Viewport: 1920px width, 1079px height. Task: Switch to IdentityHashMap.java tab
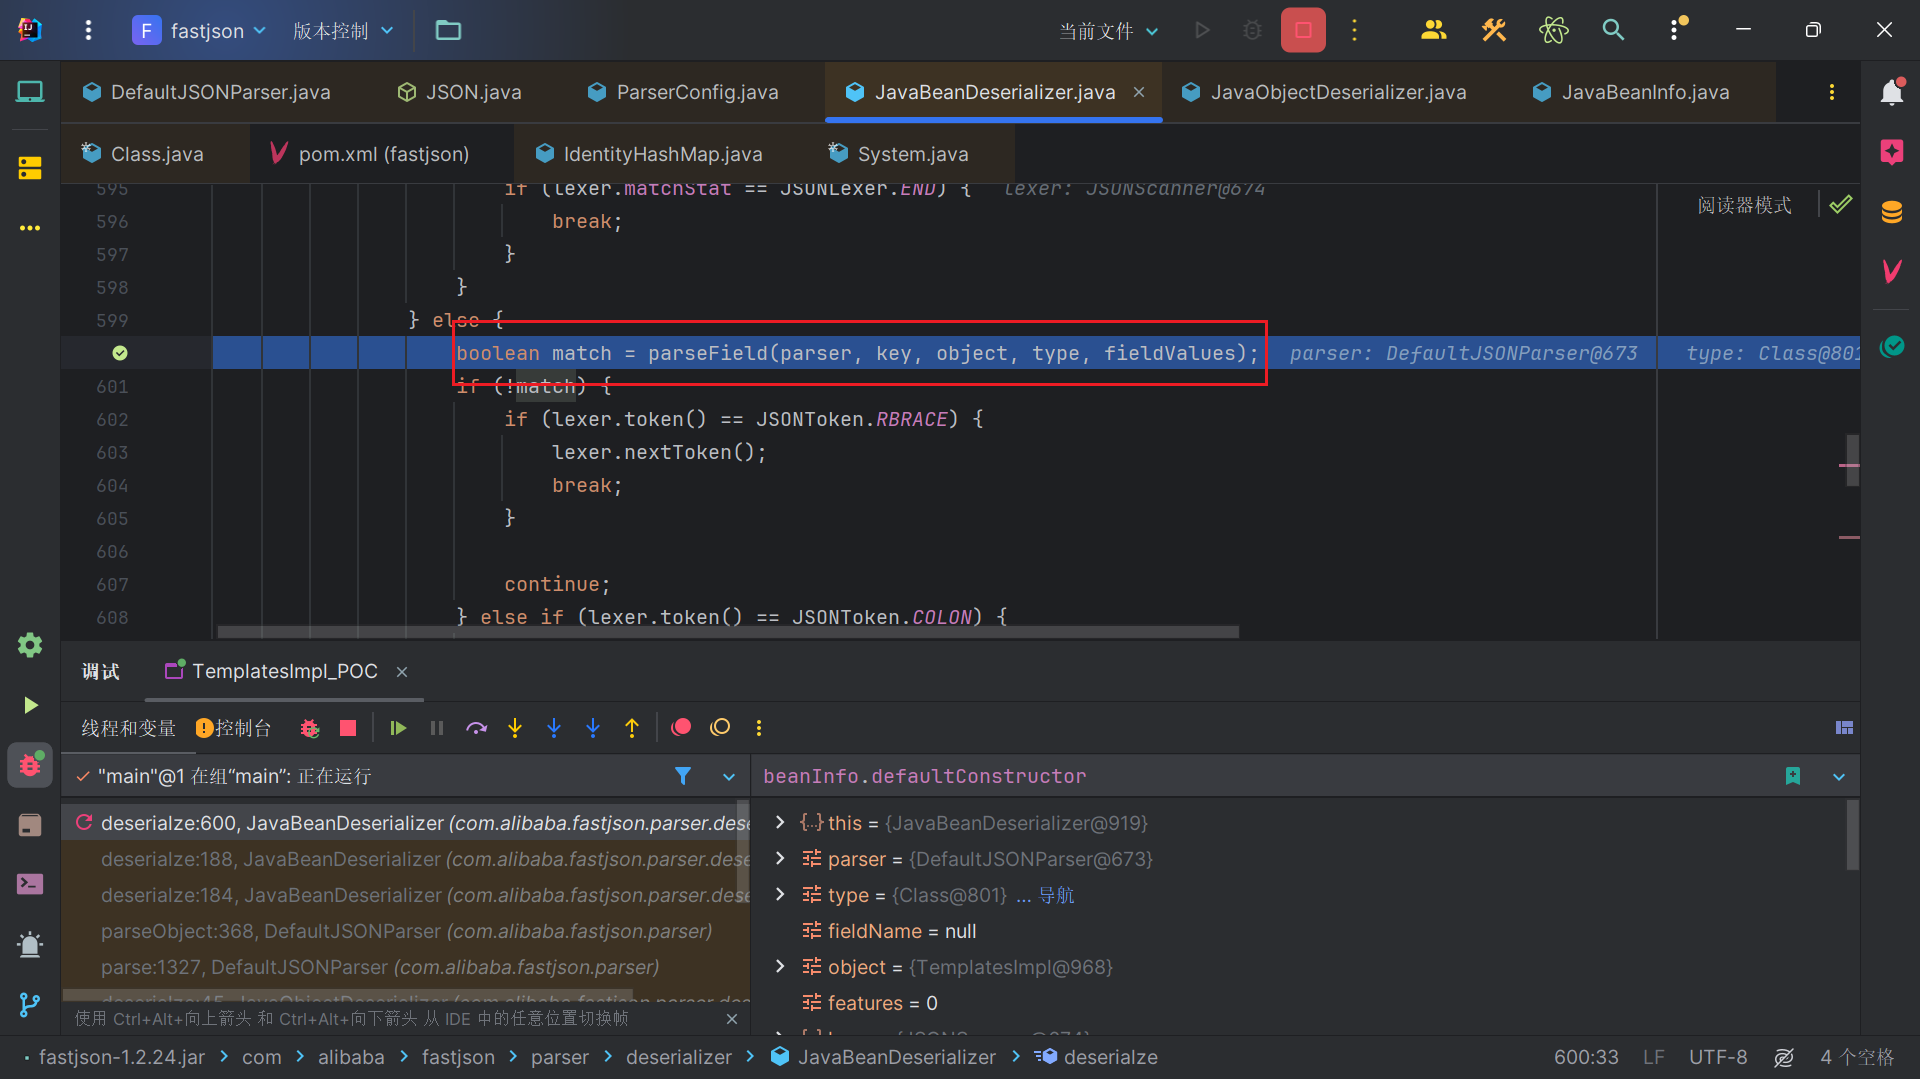(x=648, y=154)
